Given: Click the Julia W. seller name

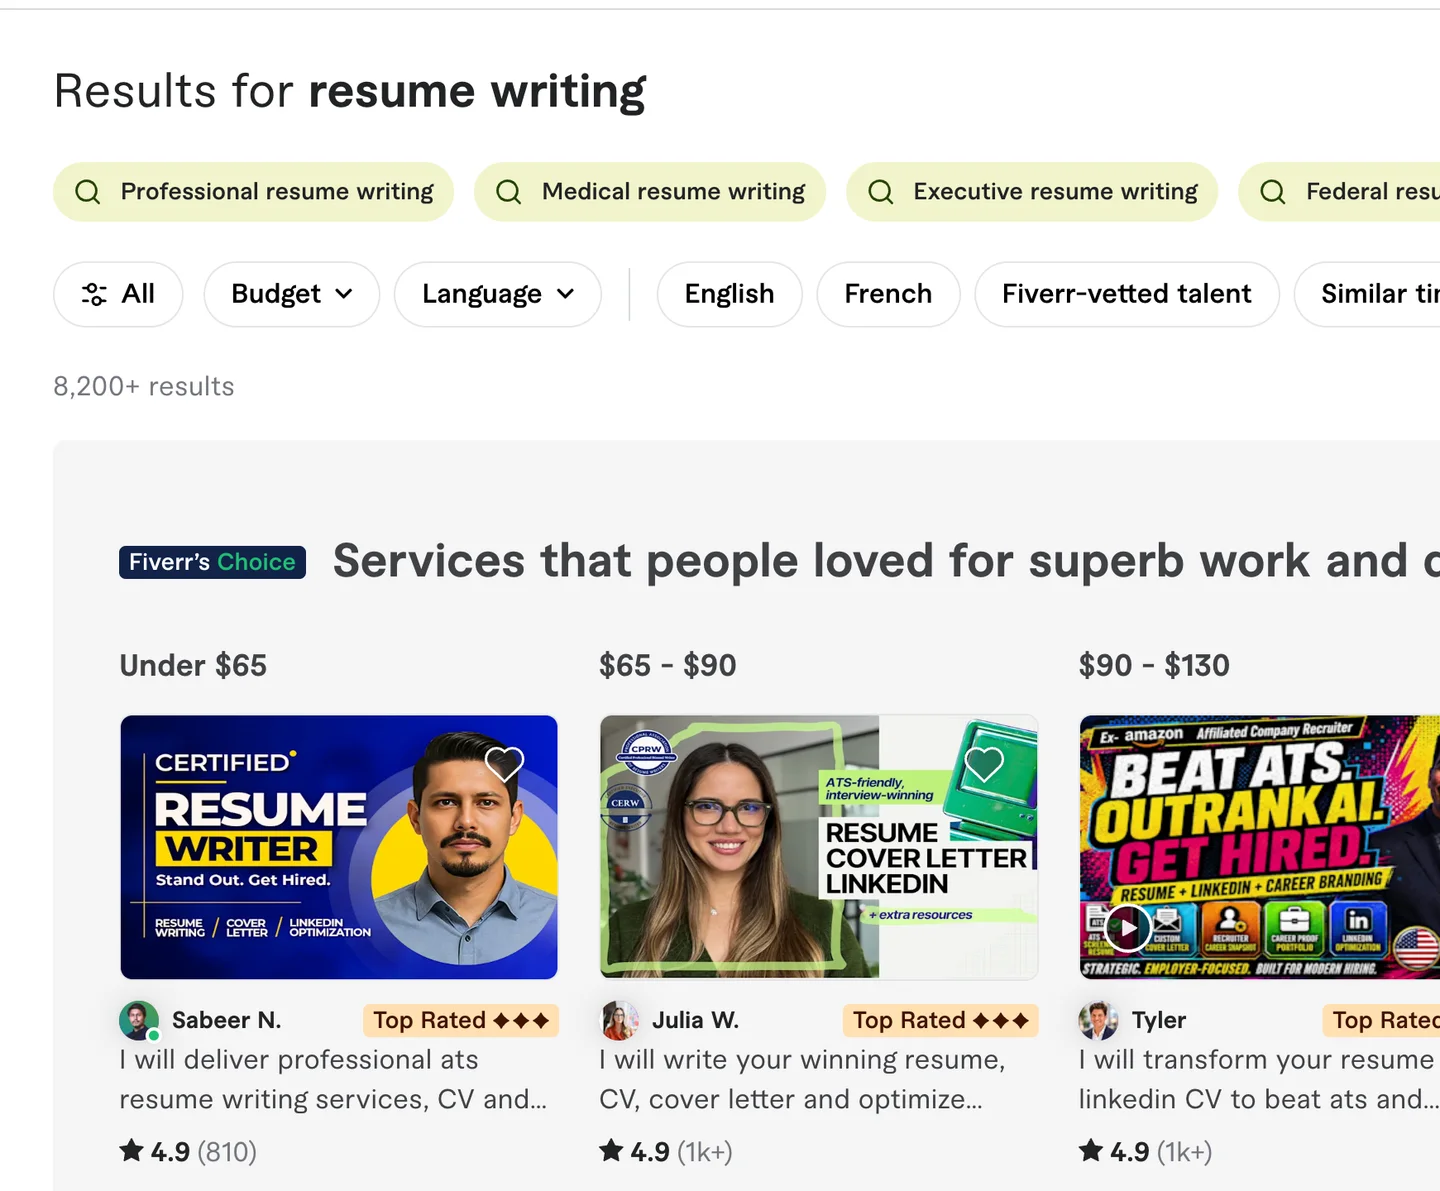Looking at the screenshot, I should click(695, 1020).
